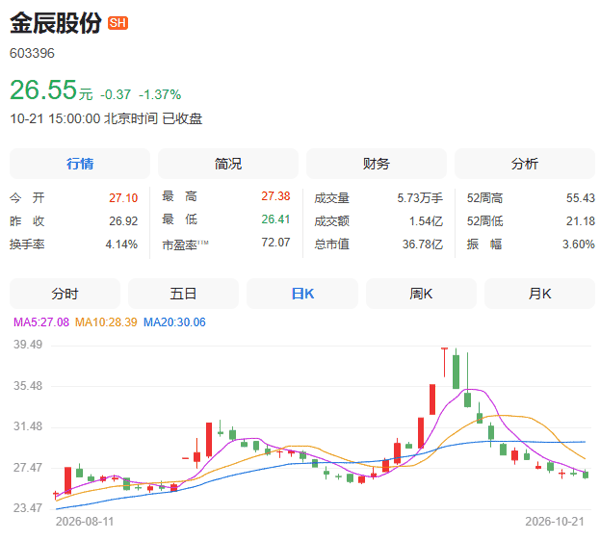Click the stock name 金辰股份
This screenshot has height=540, width=600.
(x=56, y=23)
